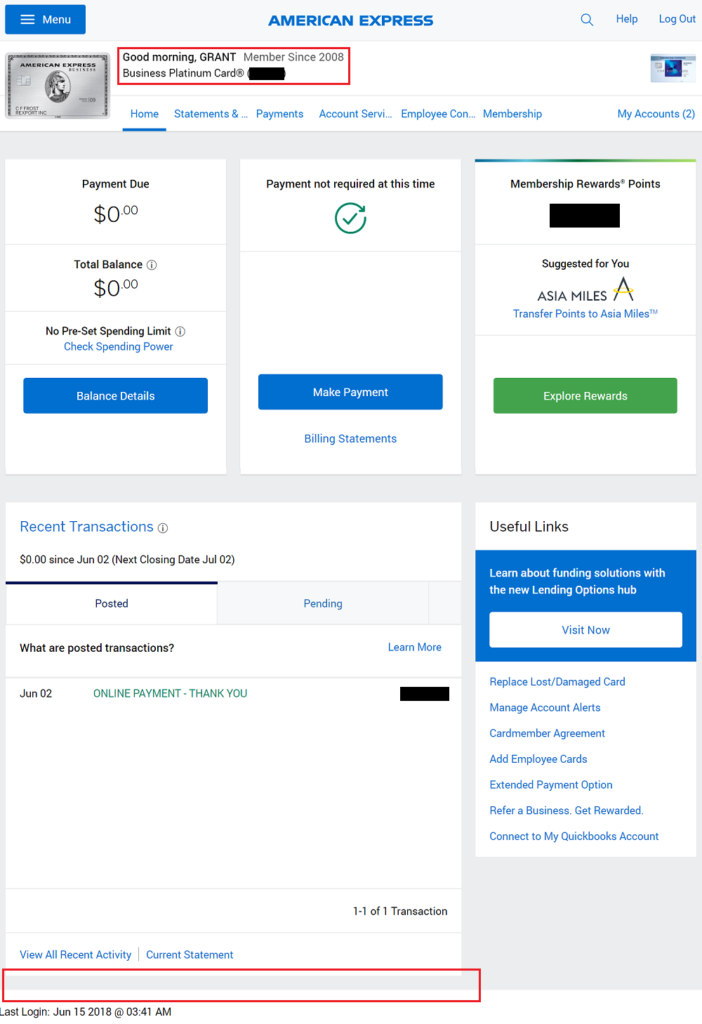Screen dimensions: 702x1024
Task: Select the Membership navigation tab
Action: (512, 114)
